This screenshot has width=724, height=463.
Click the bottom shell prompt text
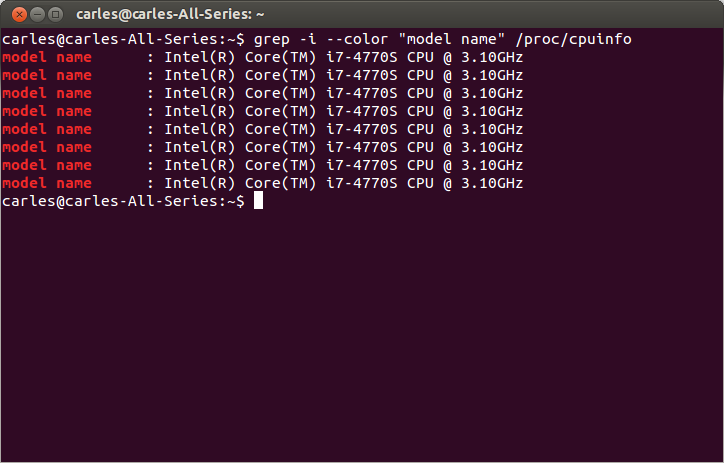(x=123, y=201)
